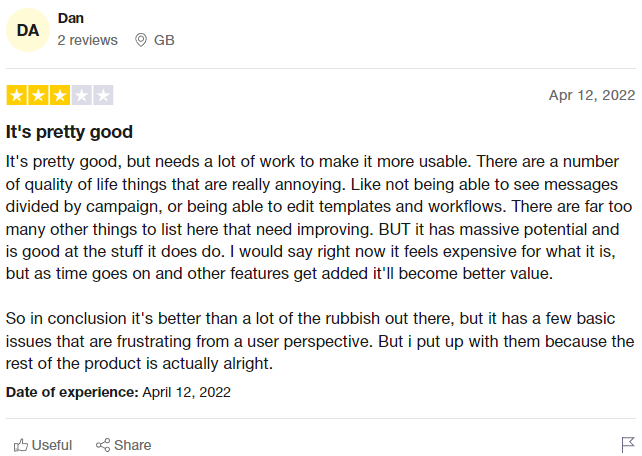Image resolution: width=642 pixels, height=456 pixels.
Task: Click the 2 reviews count
Action: pos(87,40)
